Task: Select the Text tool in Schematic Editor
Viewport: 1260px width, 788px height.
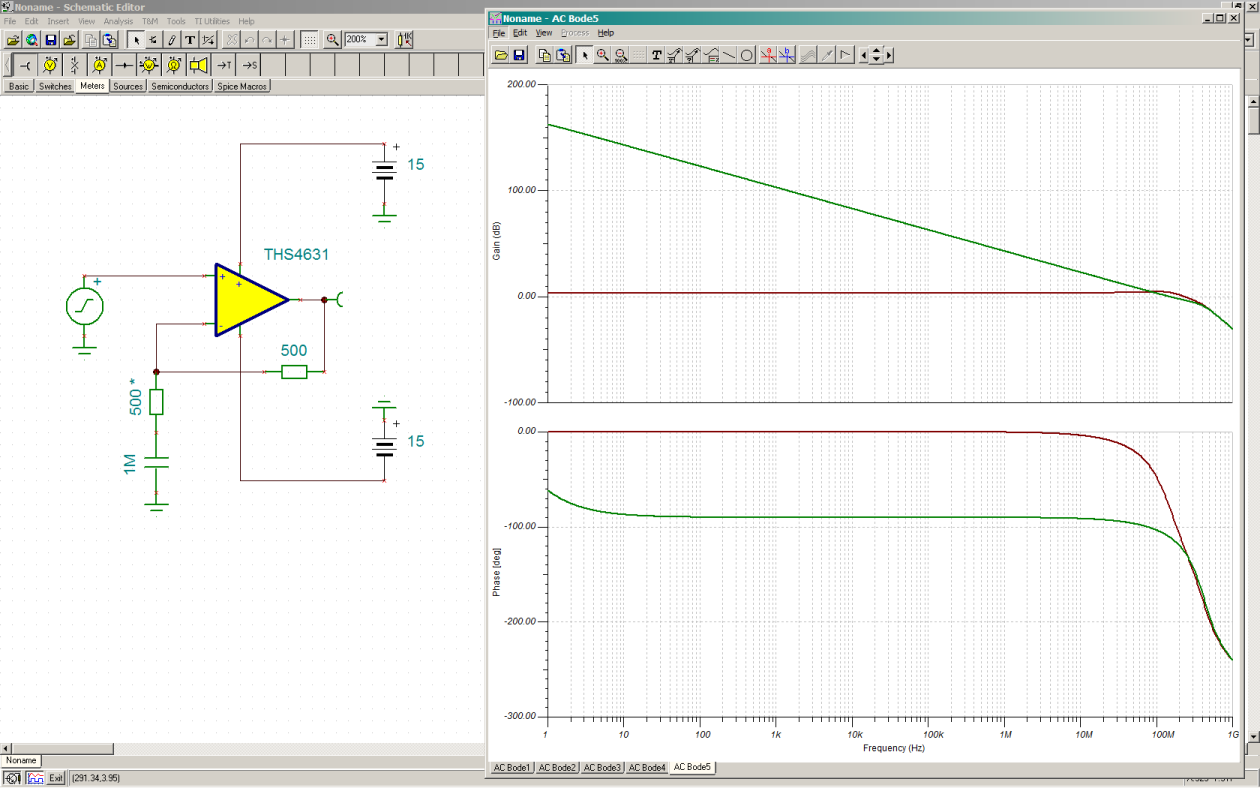Action: (190, 40)
